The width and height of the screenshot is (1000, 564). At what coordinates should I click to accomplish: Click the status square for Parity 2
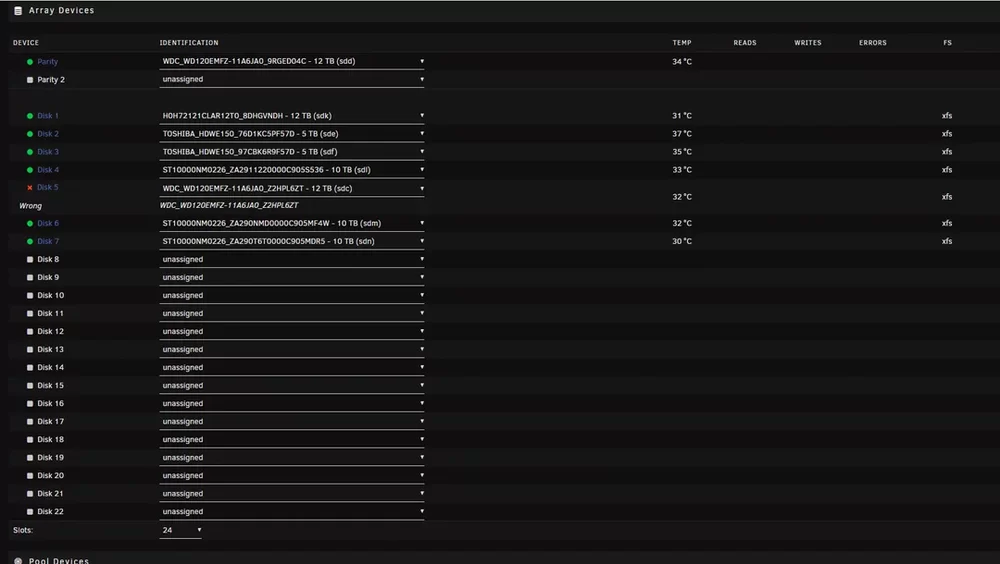[x=30, y=80]
